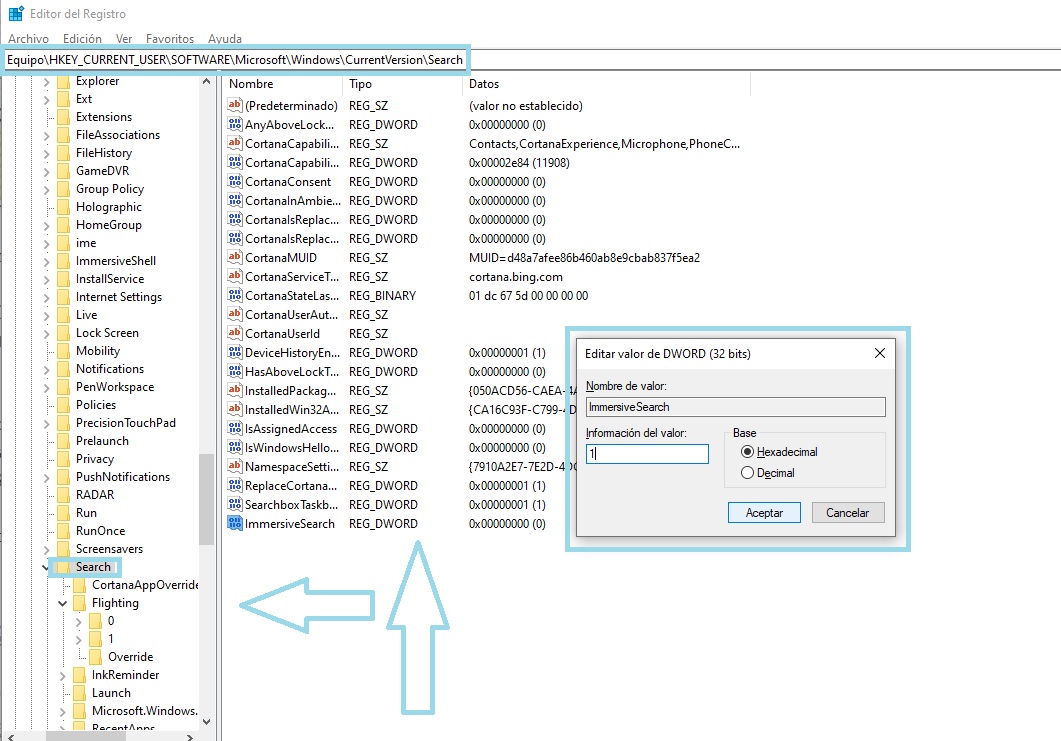Collapse the Search key in tree
Image resolution: width=1061 pixels, height=741 pixels.
46,567
